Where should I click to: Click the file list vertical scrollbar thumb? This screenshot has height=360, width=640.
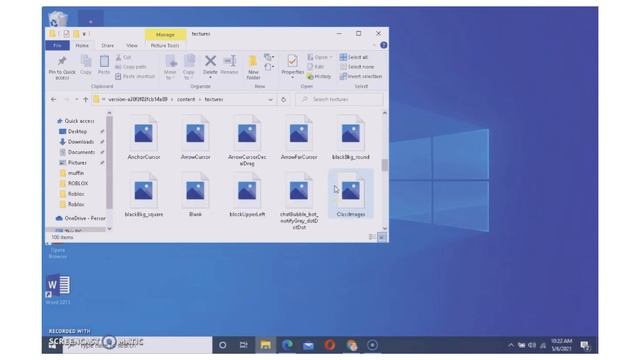(x=384, y=165)
